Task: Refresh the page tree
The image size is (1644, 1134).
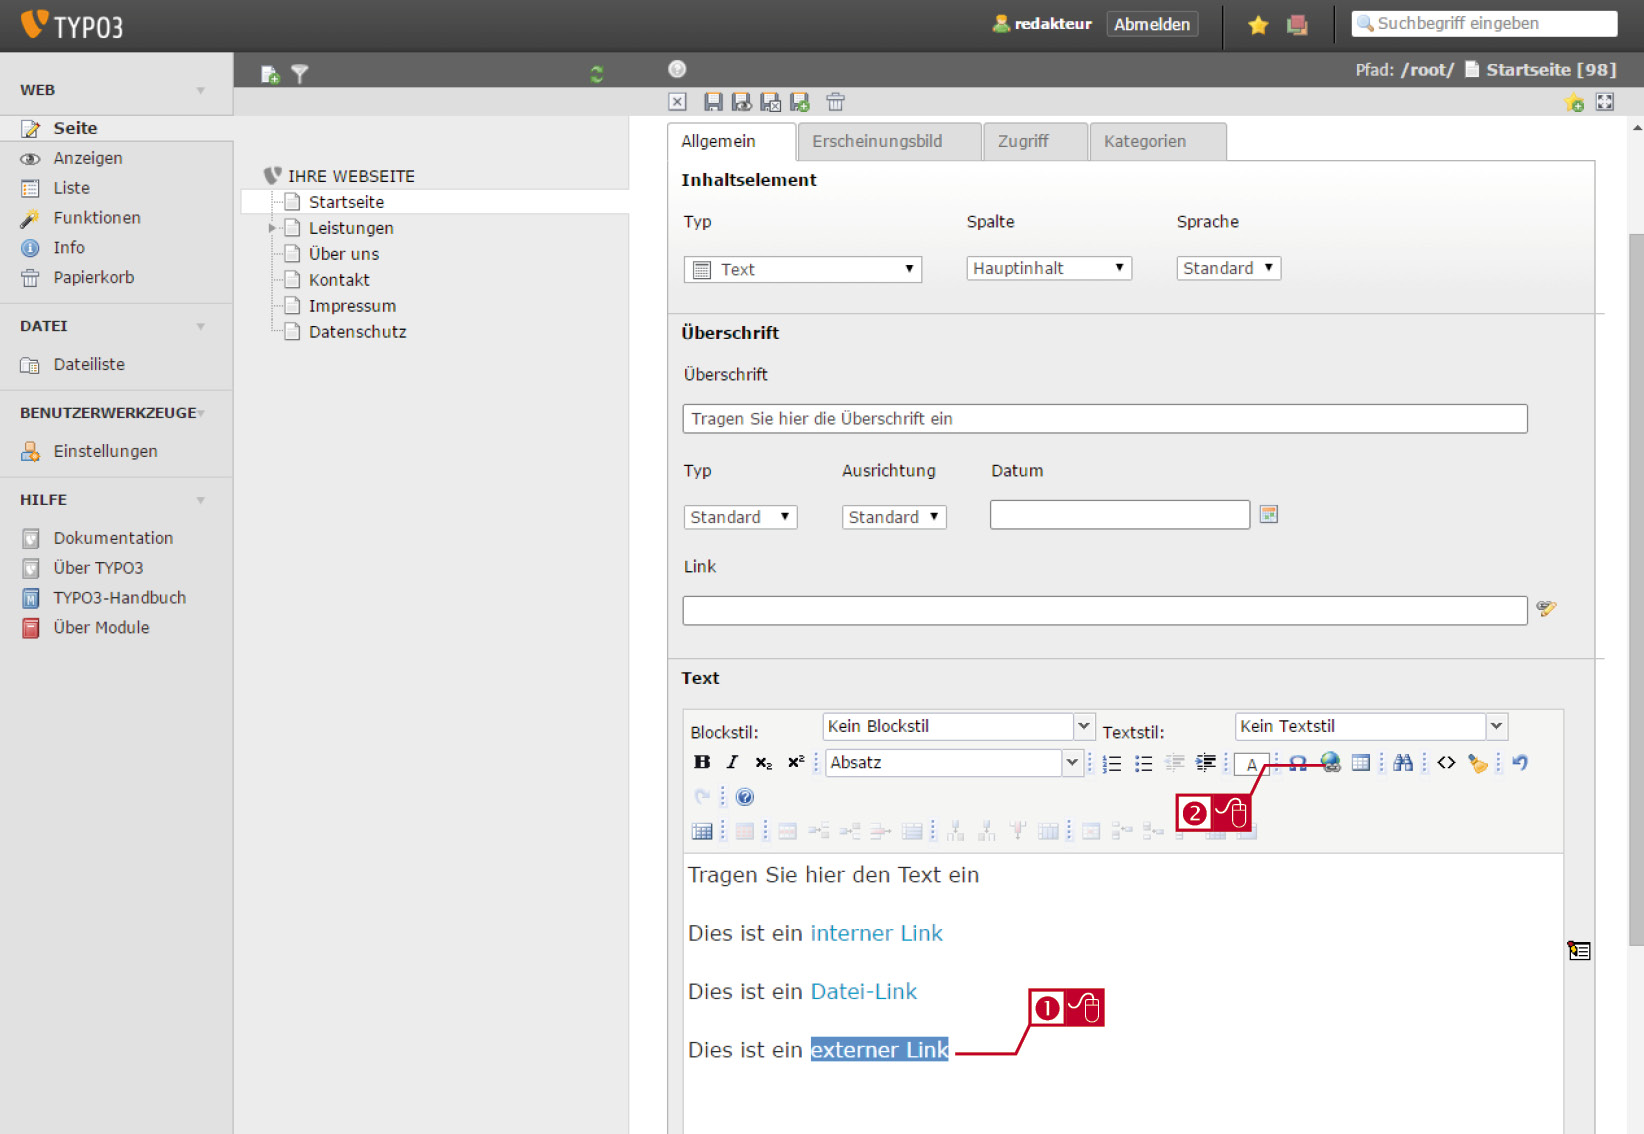Action: click(597, 74)
